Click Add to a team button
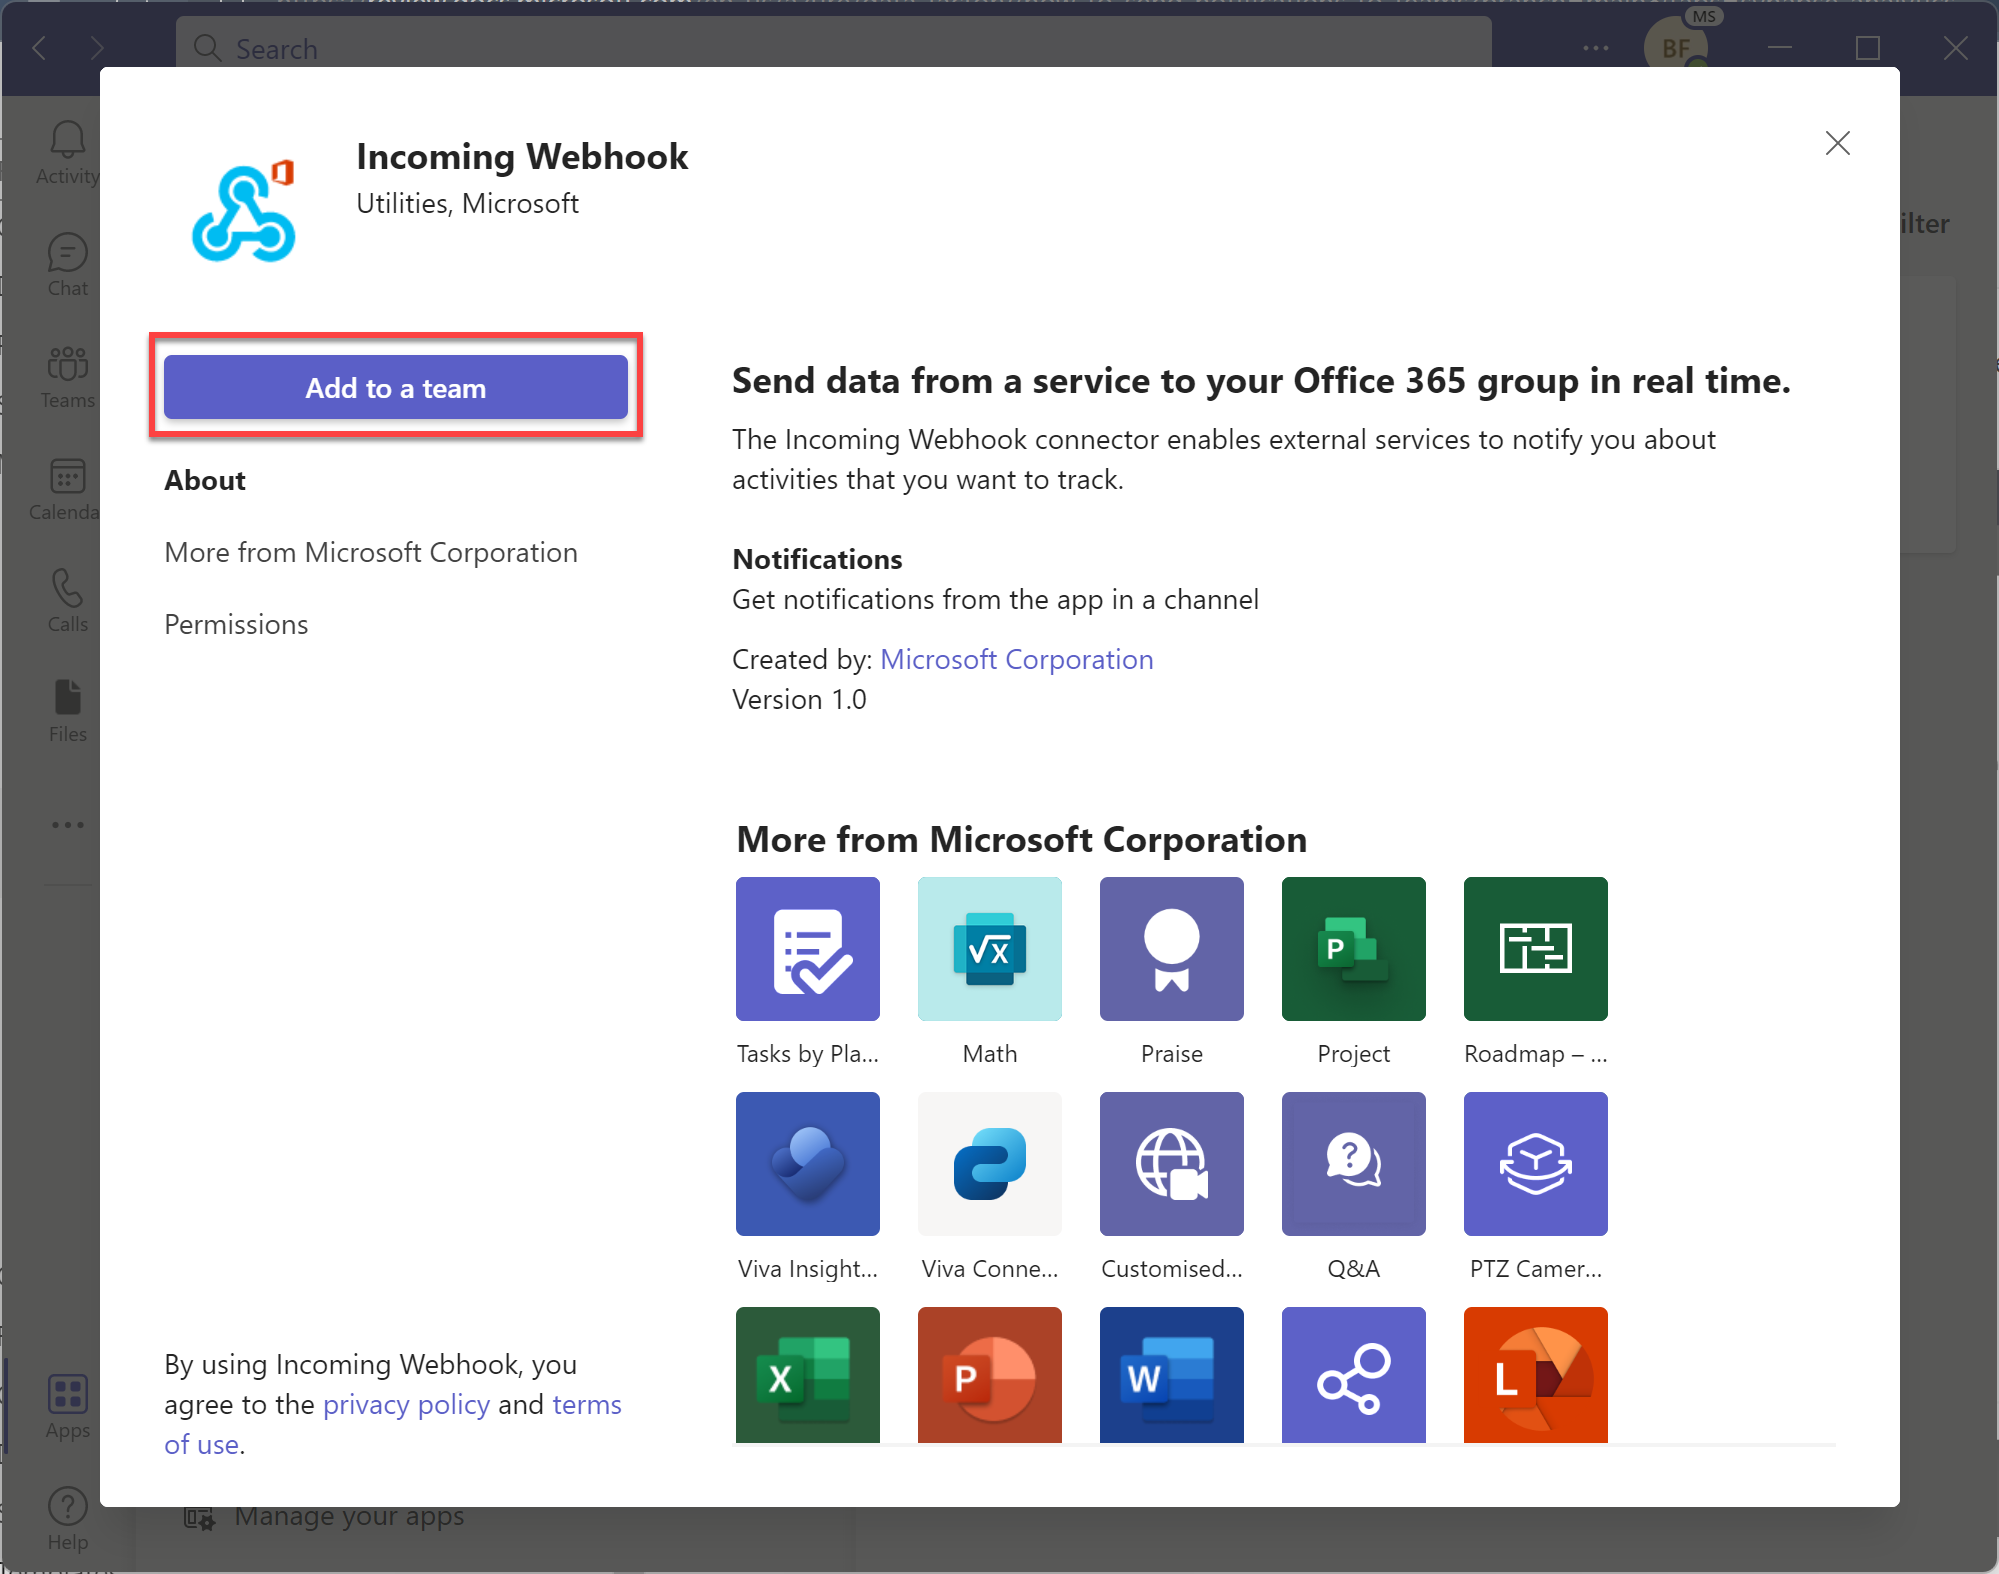1999x1574 pixels. 396,388
